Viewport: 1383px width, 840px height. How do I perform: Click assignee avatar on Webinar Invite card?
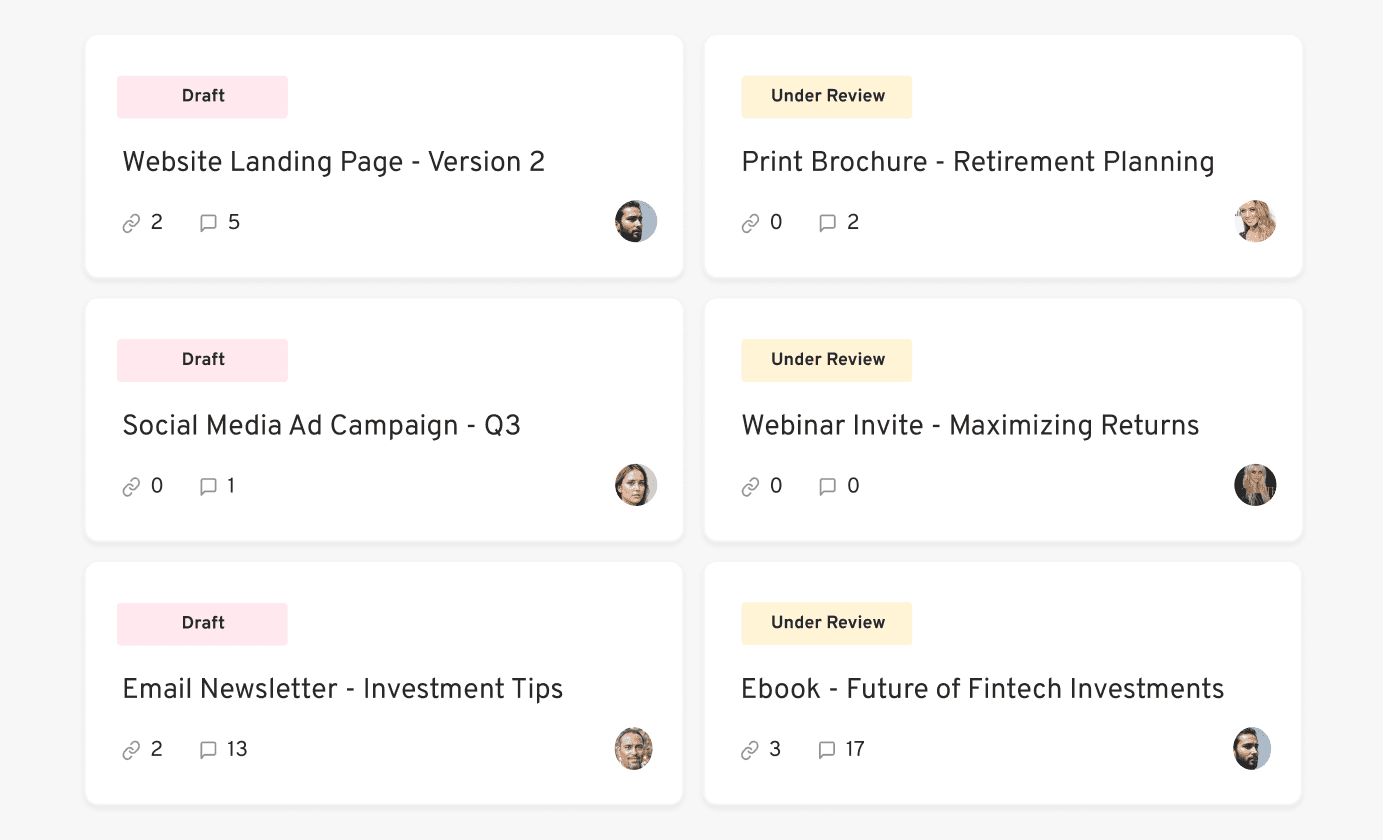(1255, 485)
